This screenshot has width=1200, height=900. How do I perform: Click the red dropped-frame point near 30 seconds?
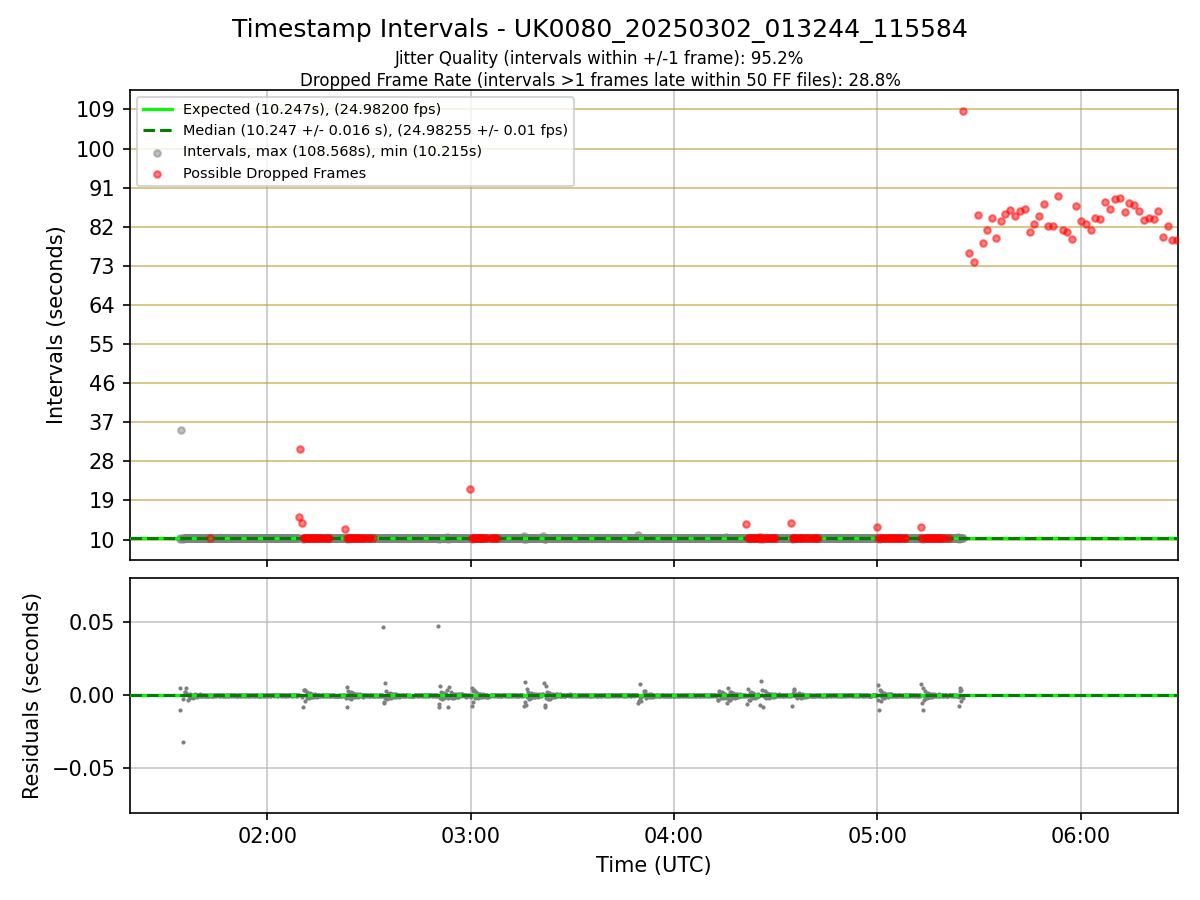(300, 449)
